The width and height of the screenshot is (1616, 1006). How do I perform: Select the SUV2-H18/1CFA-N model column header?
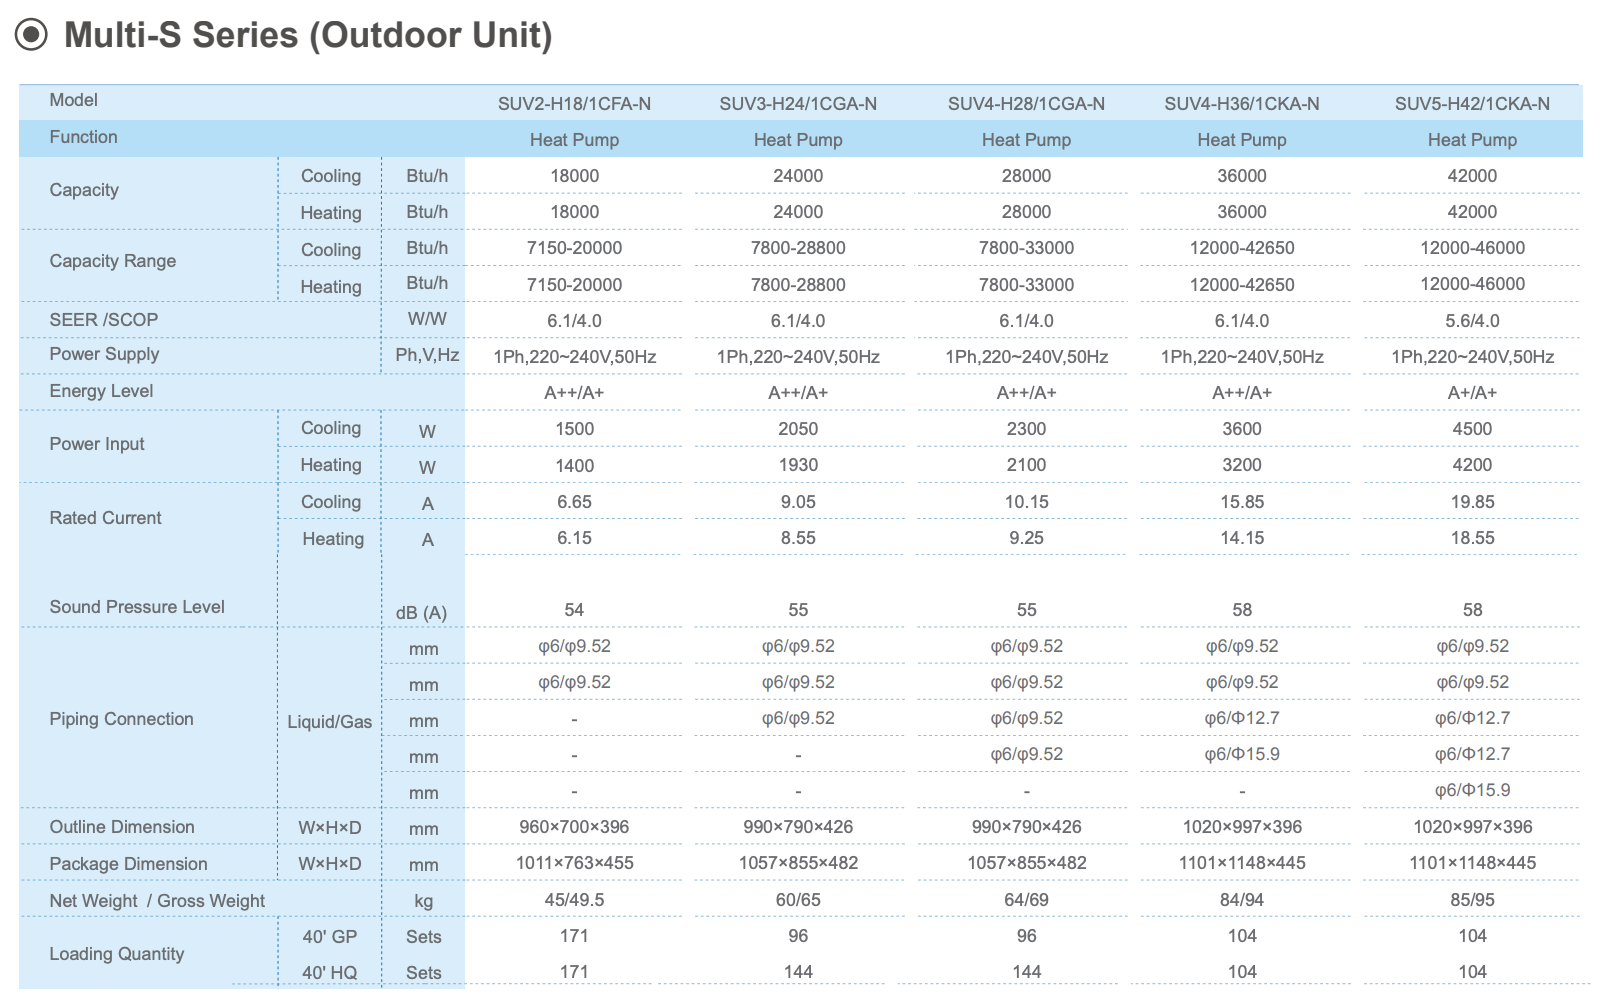point(574,104)
